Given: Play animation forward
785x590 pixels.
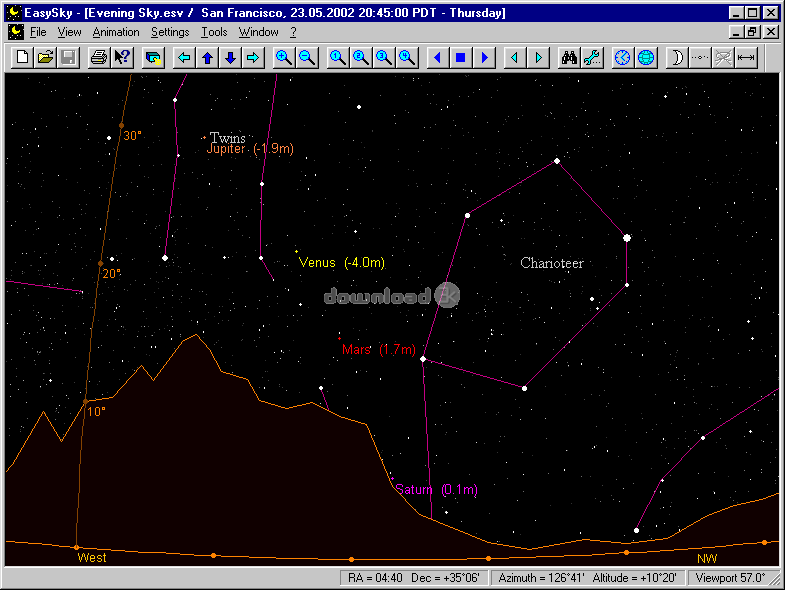Looking at the screenshot, I should pyautogui.click(x=484, y=58).
